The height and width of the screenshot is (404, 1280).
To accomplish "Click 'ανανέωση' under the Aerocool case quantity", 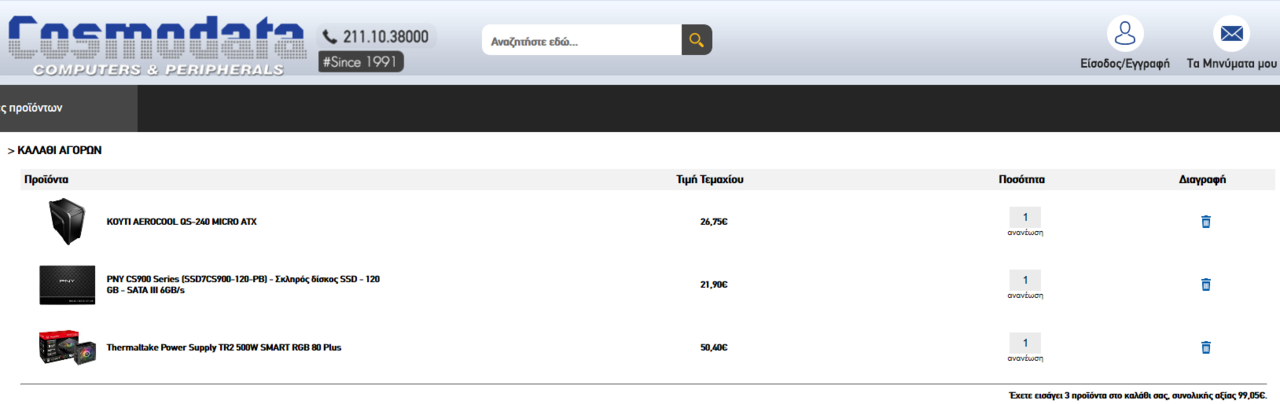I will point(1025,233).
